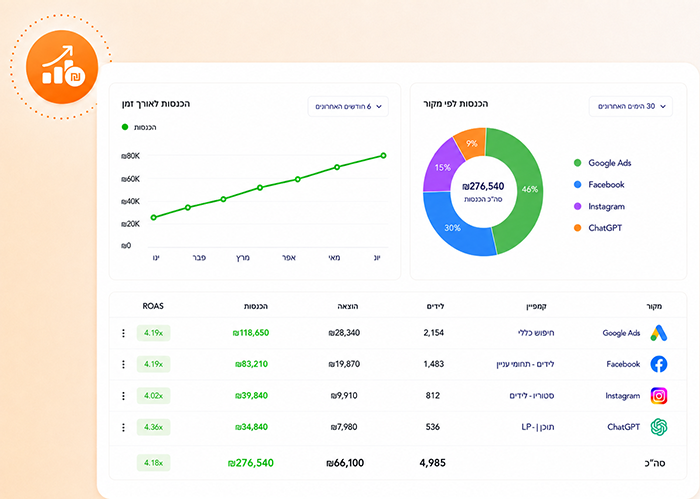This screenshot has width=700, height=499.
Task: Click the Google Ads logo icon in table
Action: click(x=658, y=333)
